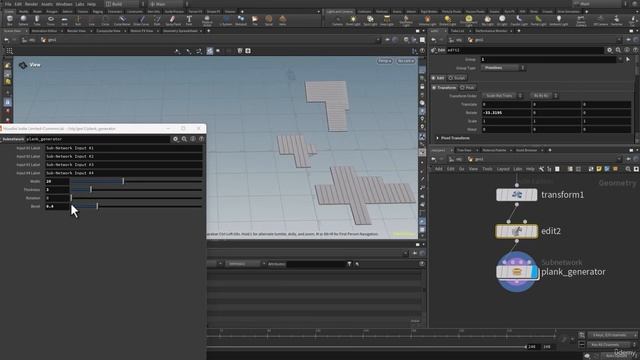
Task: Adjust the Bevel slider in plank_generator
Action: pyautogui.click(x=136, y=206)
